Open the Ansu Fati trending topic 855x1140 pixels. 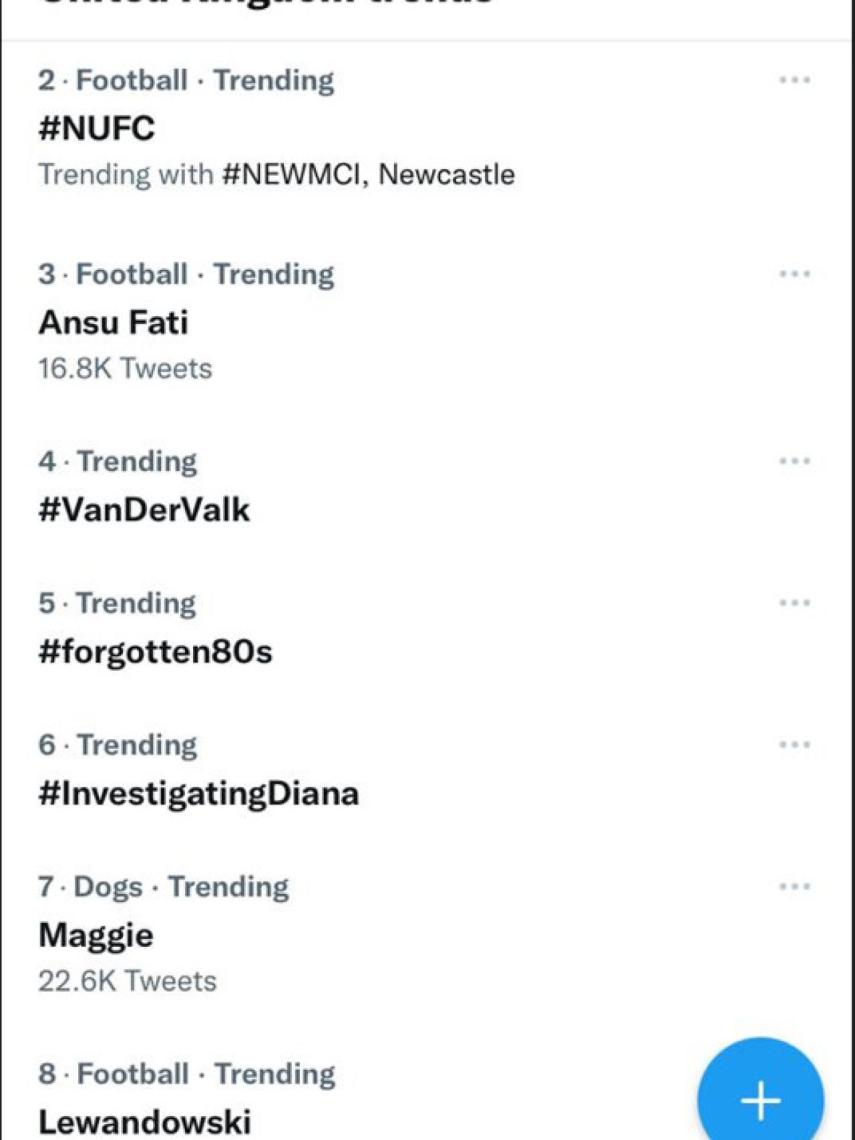coord(113,322)
